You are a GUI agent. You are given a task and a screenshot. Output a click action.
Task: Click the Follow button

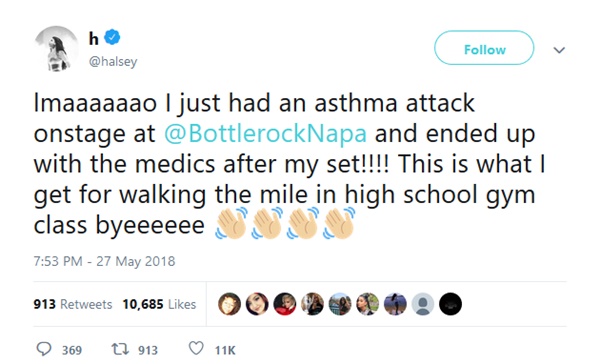pyautogui.click(x=484, y=48)
